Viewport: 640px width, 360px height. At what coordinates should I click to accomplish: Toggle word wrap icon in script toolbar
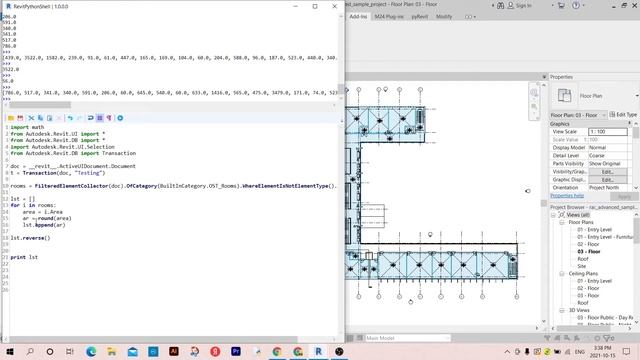(x=90, y=118)
